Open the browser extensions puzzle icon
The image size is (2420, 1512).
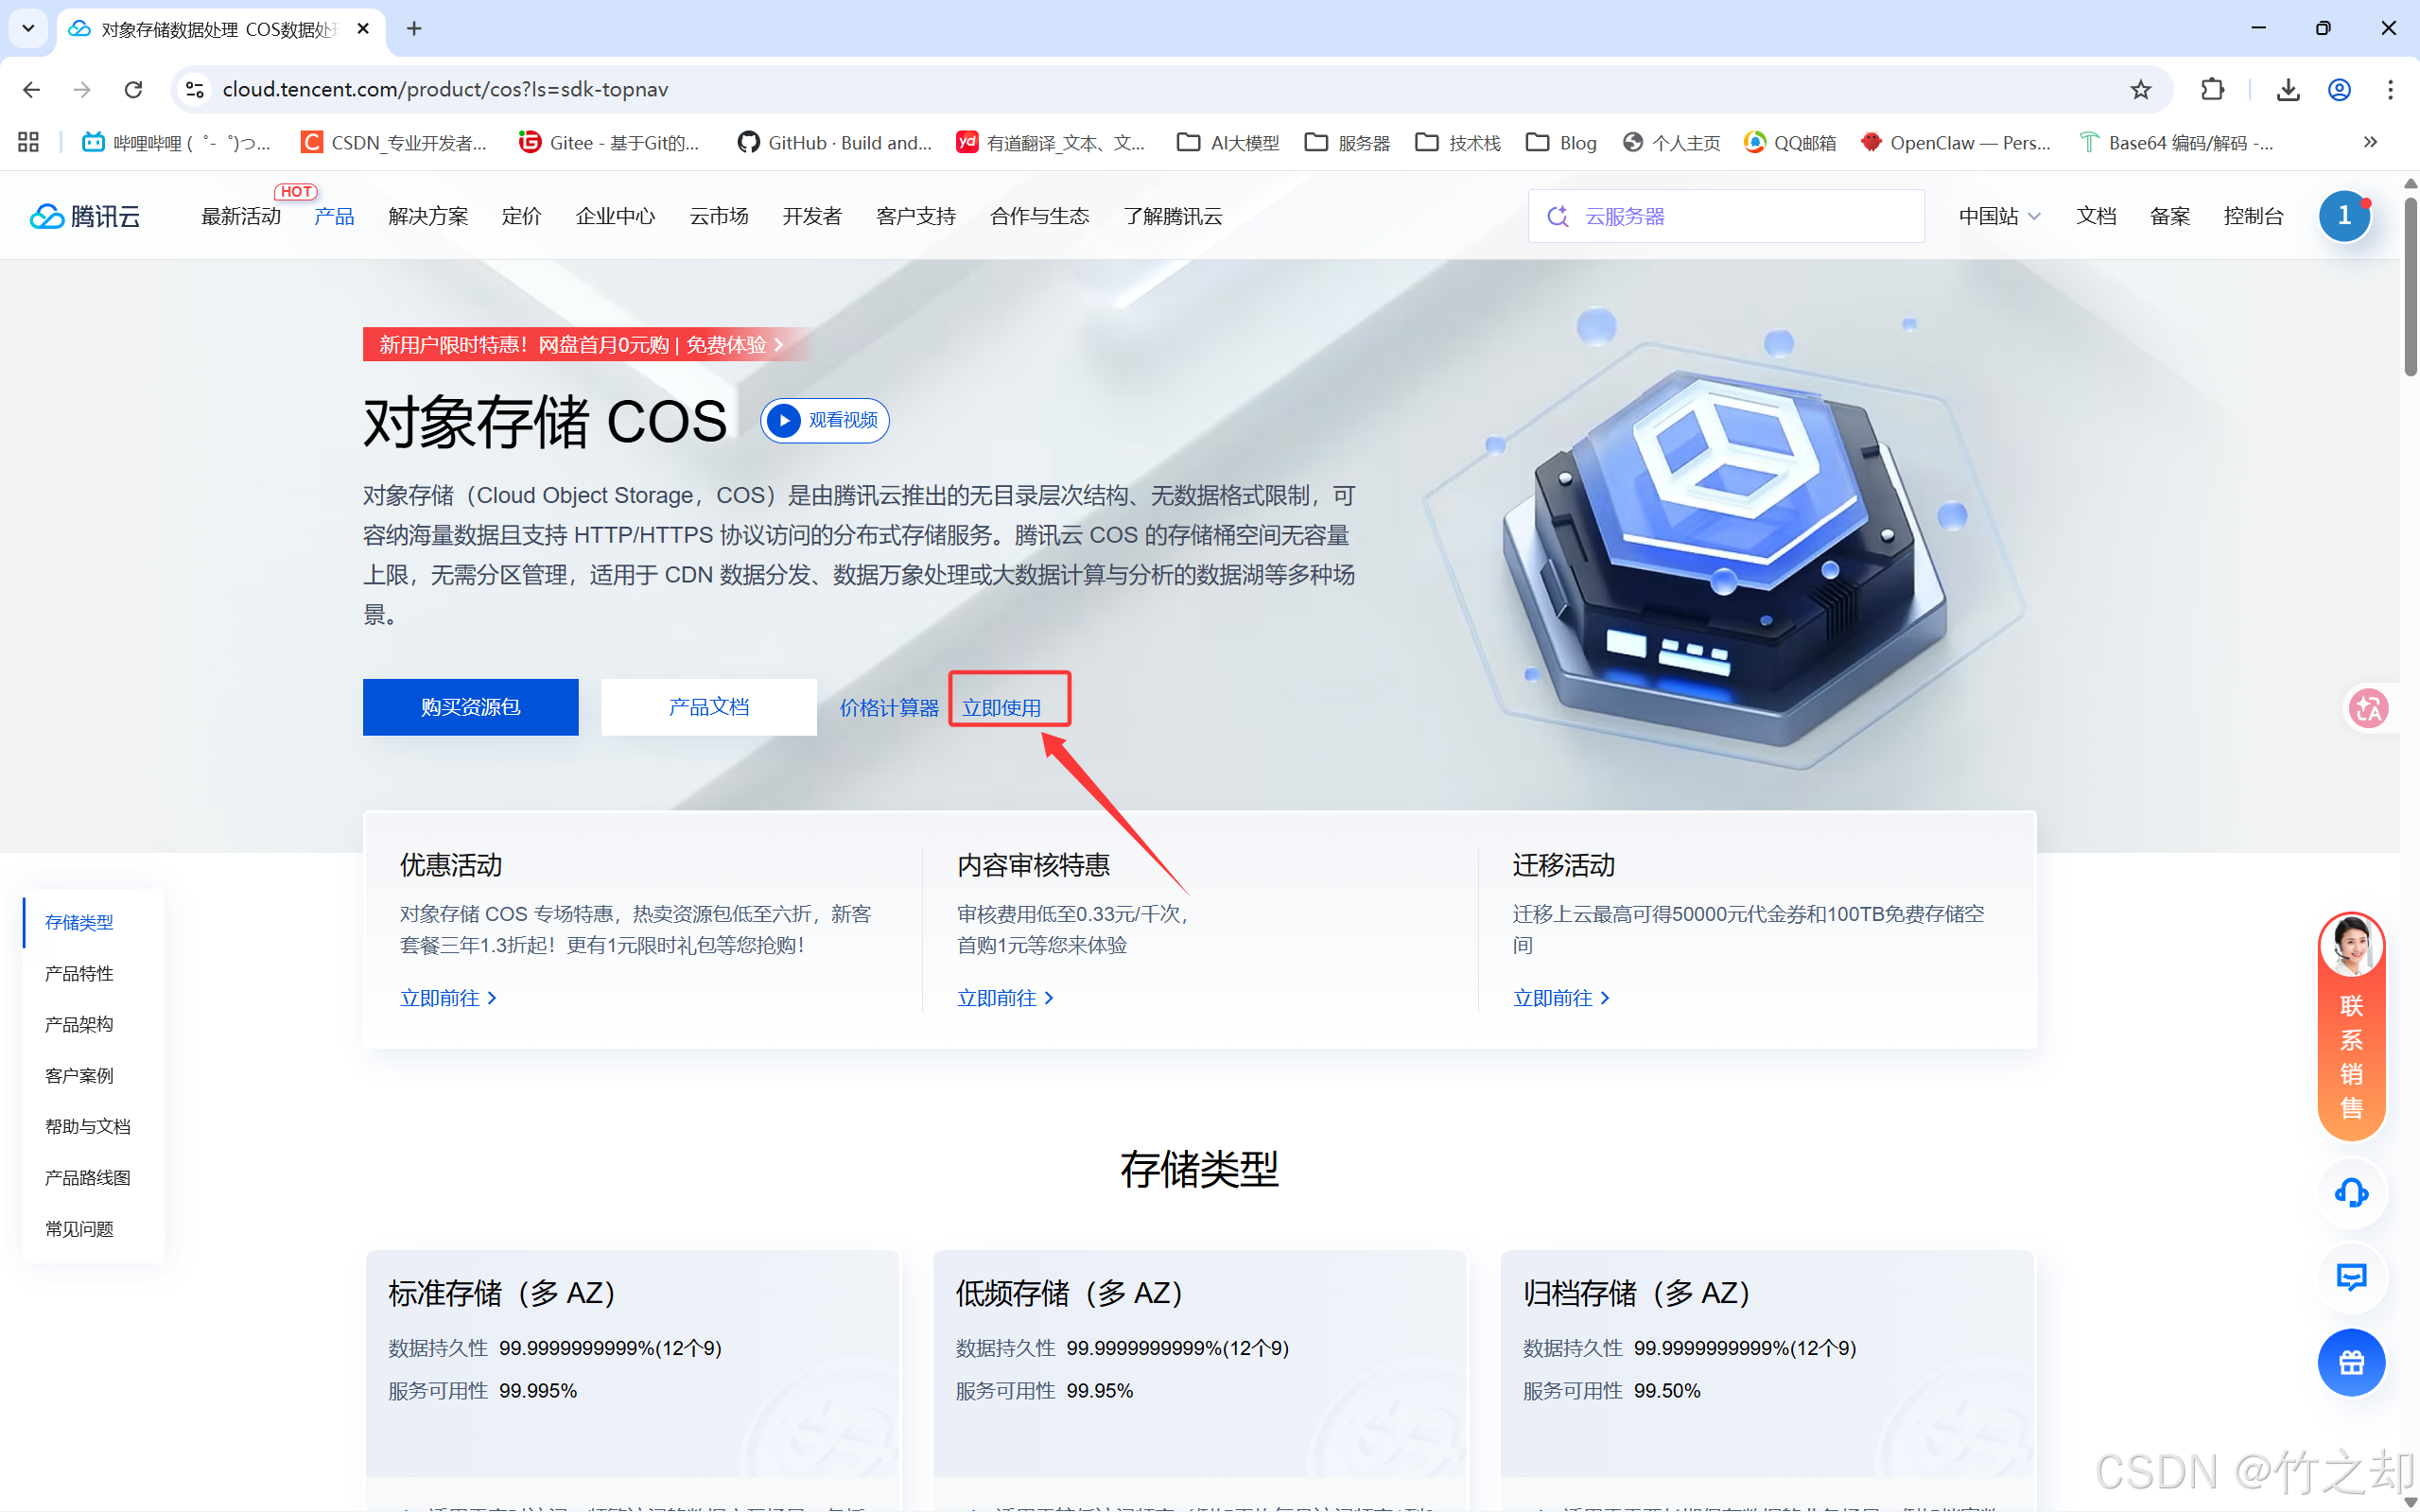(x=2212, y=90)
